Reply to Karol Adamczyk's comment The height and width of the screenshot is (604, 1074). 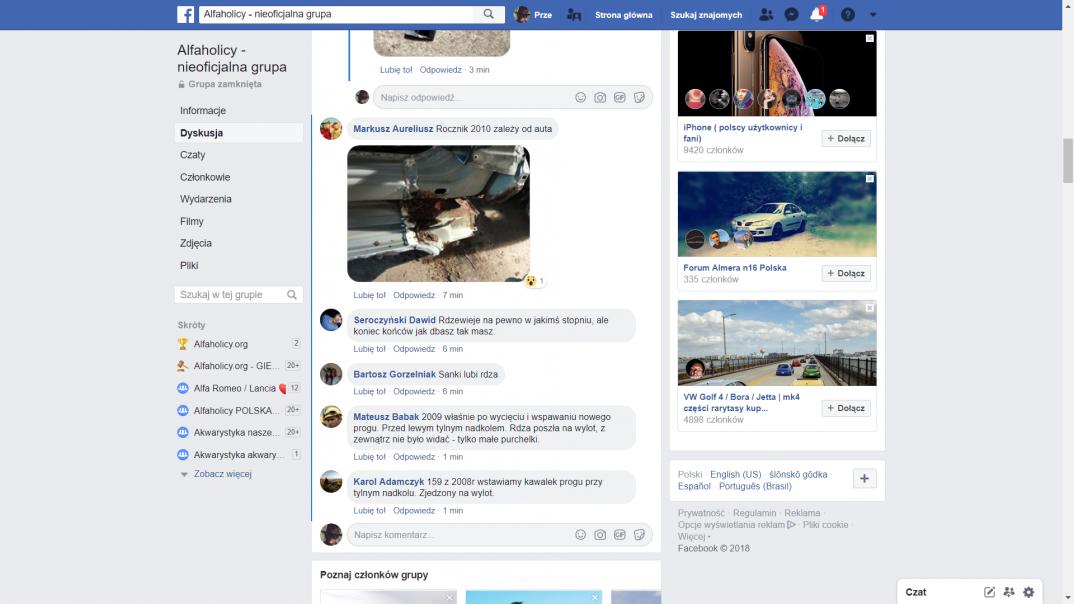point(414,511)
